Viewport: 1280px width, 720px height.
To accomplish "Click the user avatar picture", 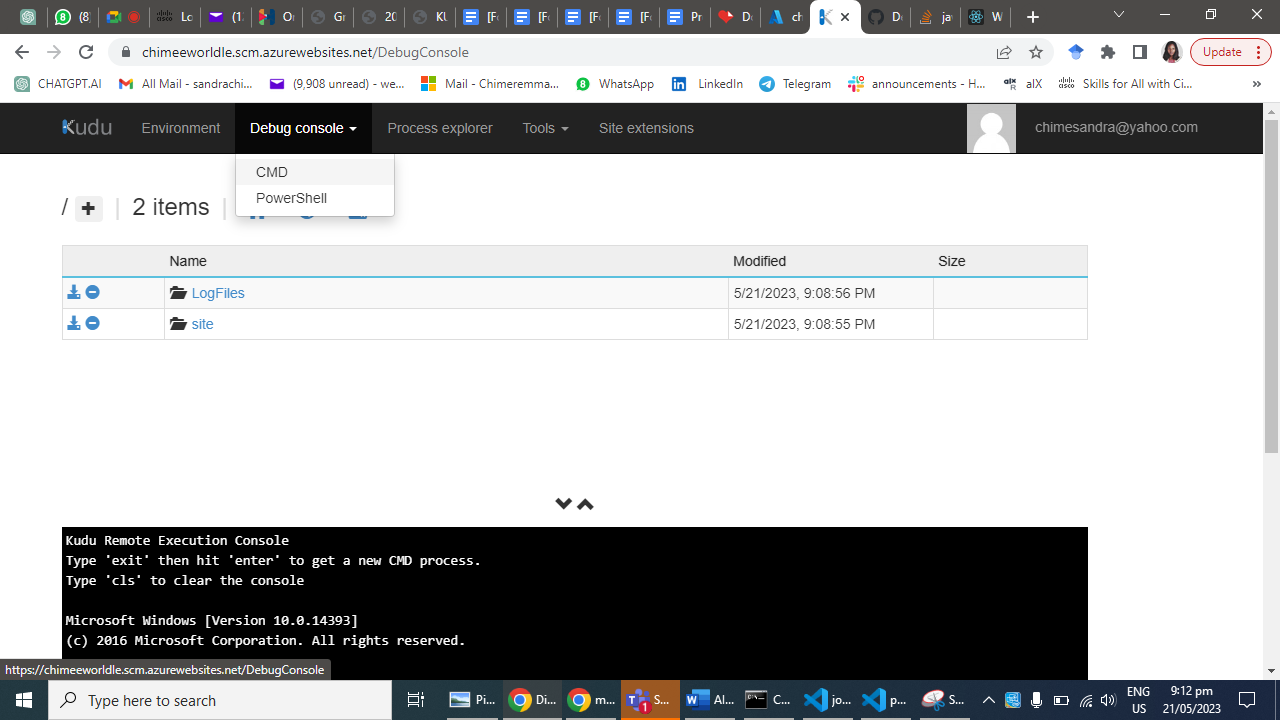I will [992, 128].
